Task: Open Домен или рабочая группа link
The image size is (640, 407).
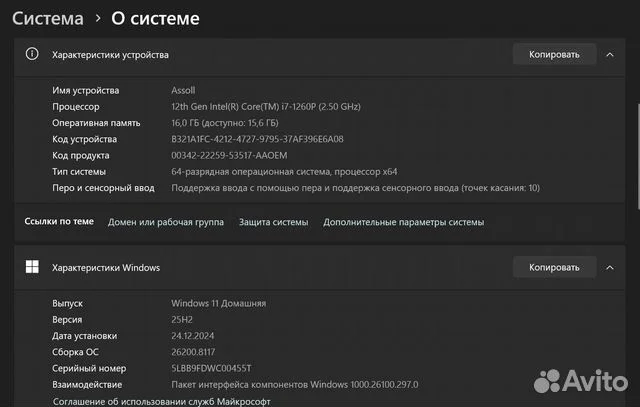Action: [166, 222]
